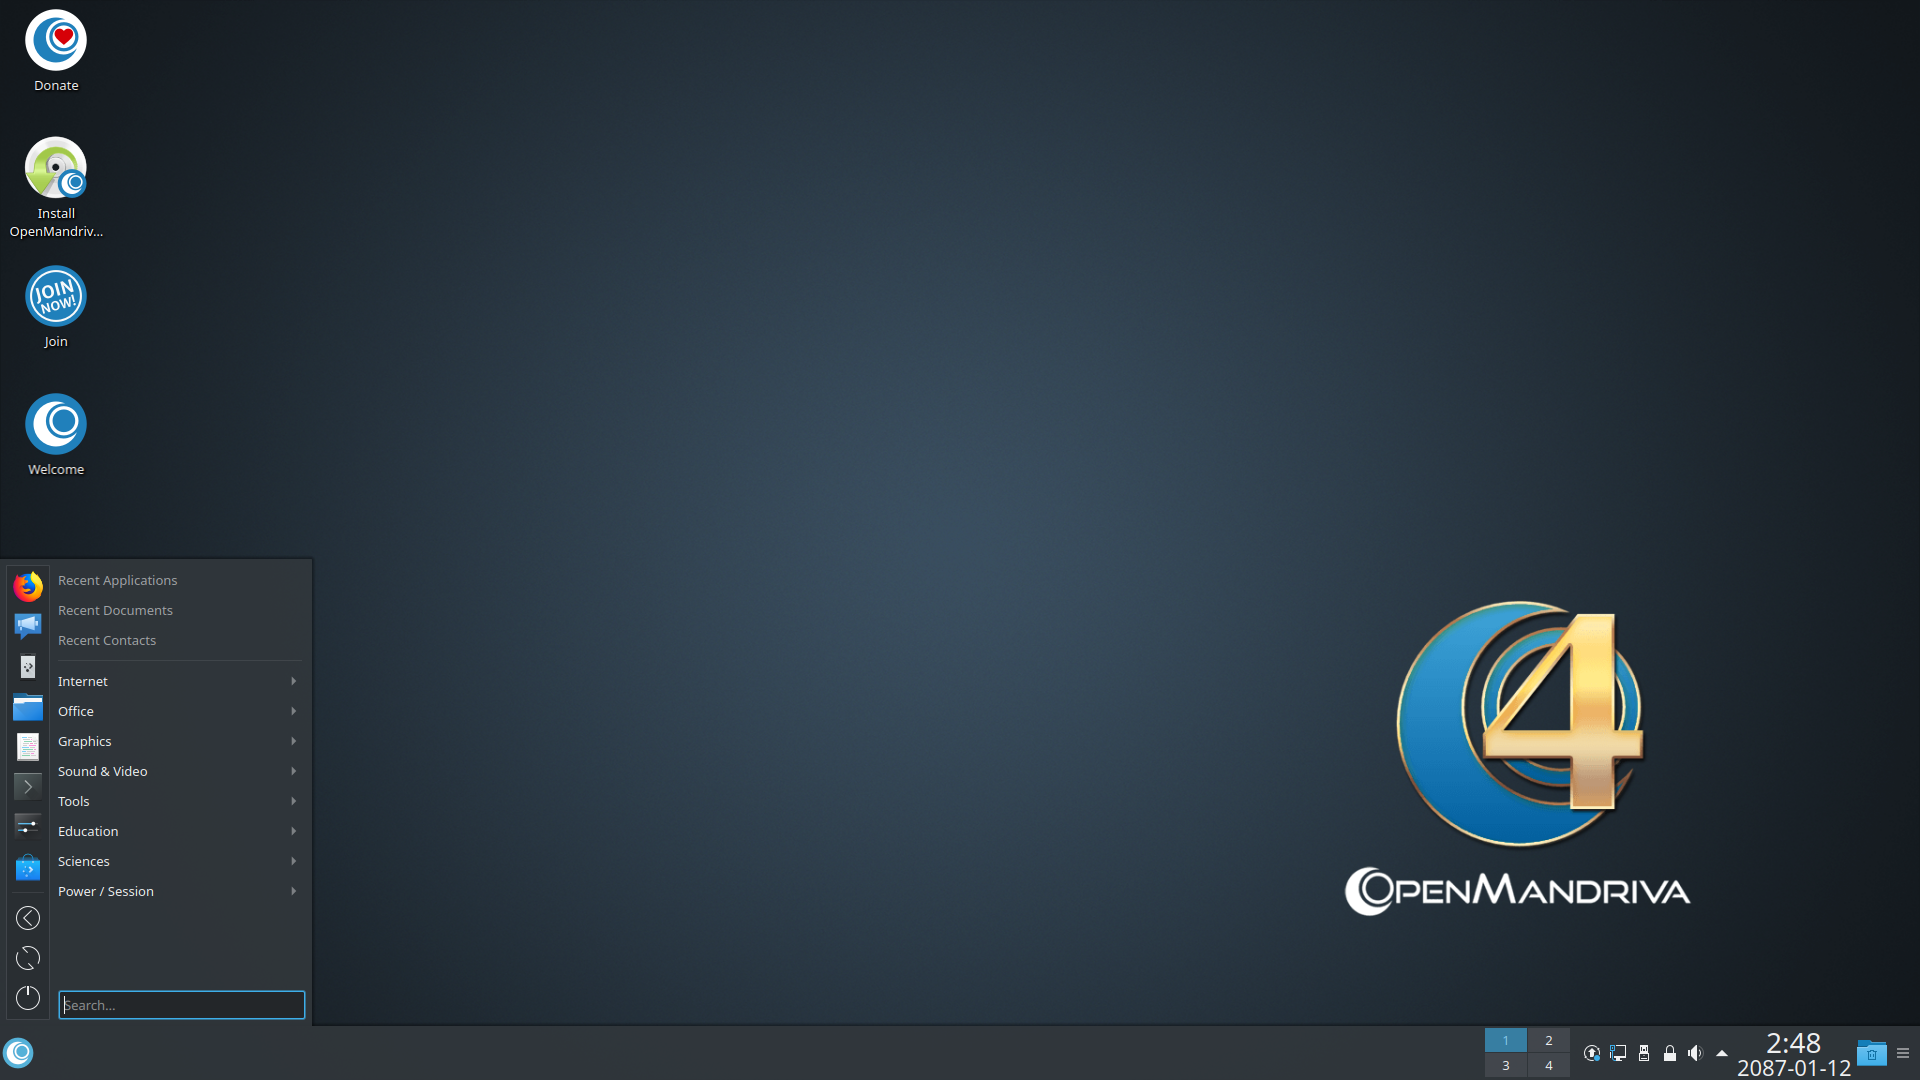This screenshot has width=1920, height=1080.
Task: Select Recent Documents entry
Action: (x=115, y=610)
